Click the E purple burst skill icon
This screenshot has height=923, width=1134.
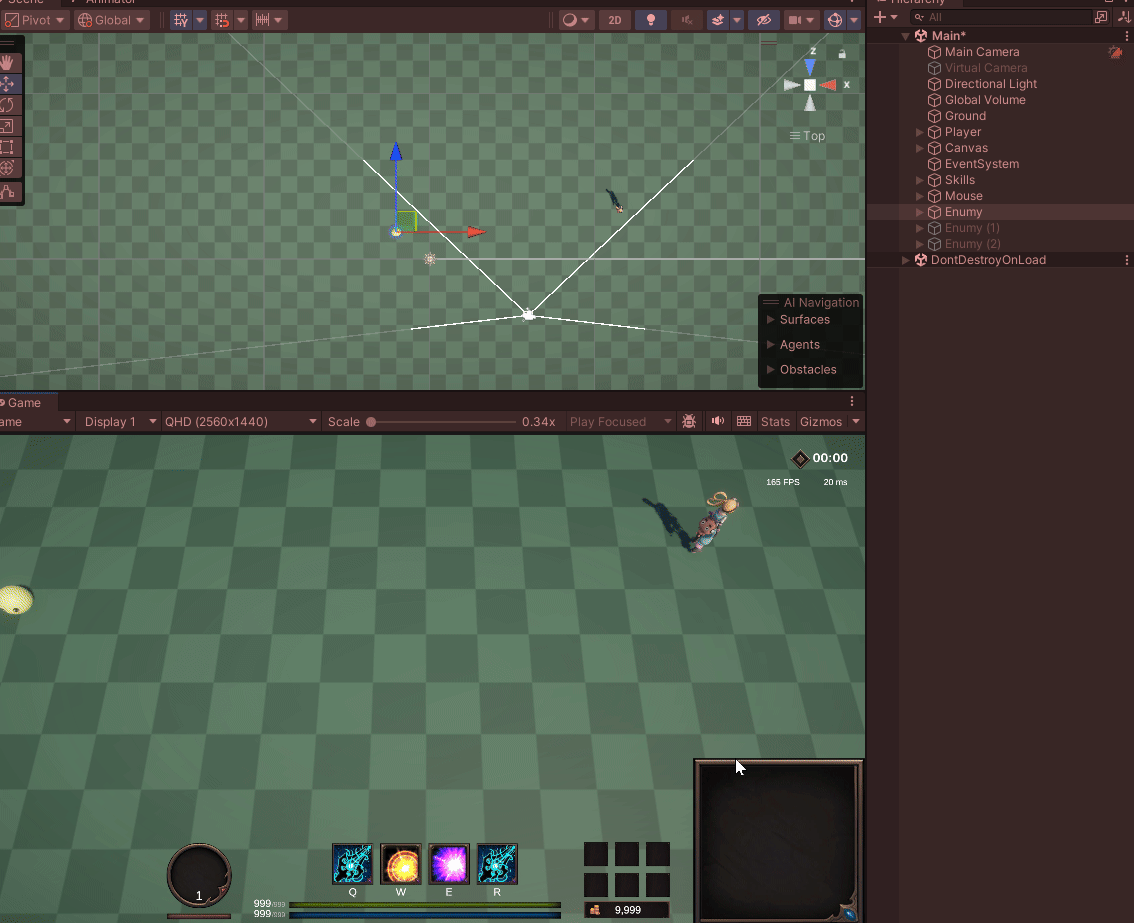(x=449, y=864)
